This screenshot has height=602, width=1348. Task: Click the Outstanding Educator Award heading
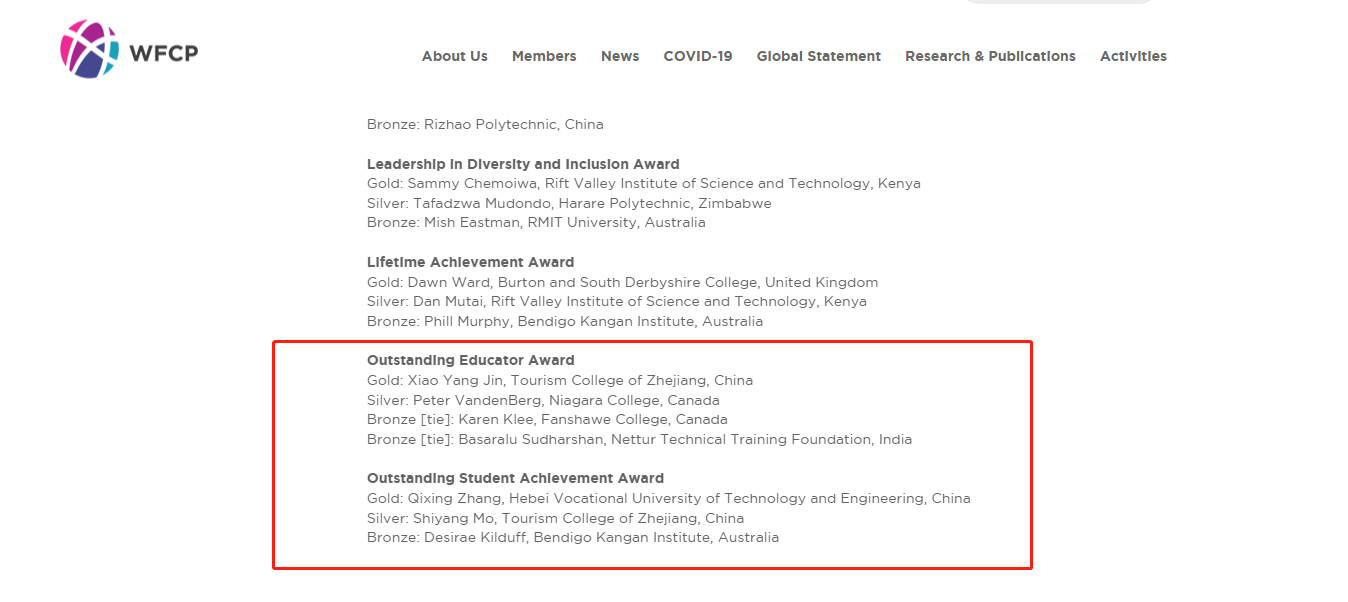470,360
